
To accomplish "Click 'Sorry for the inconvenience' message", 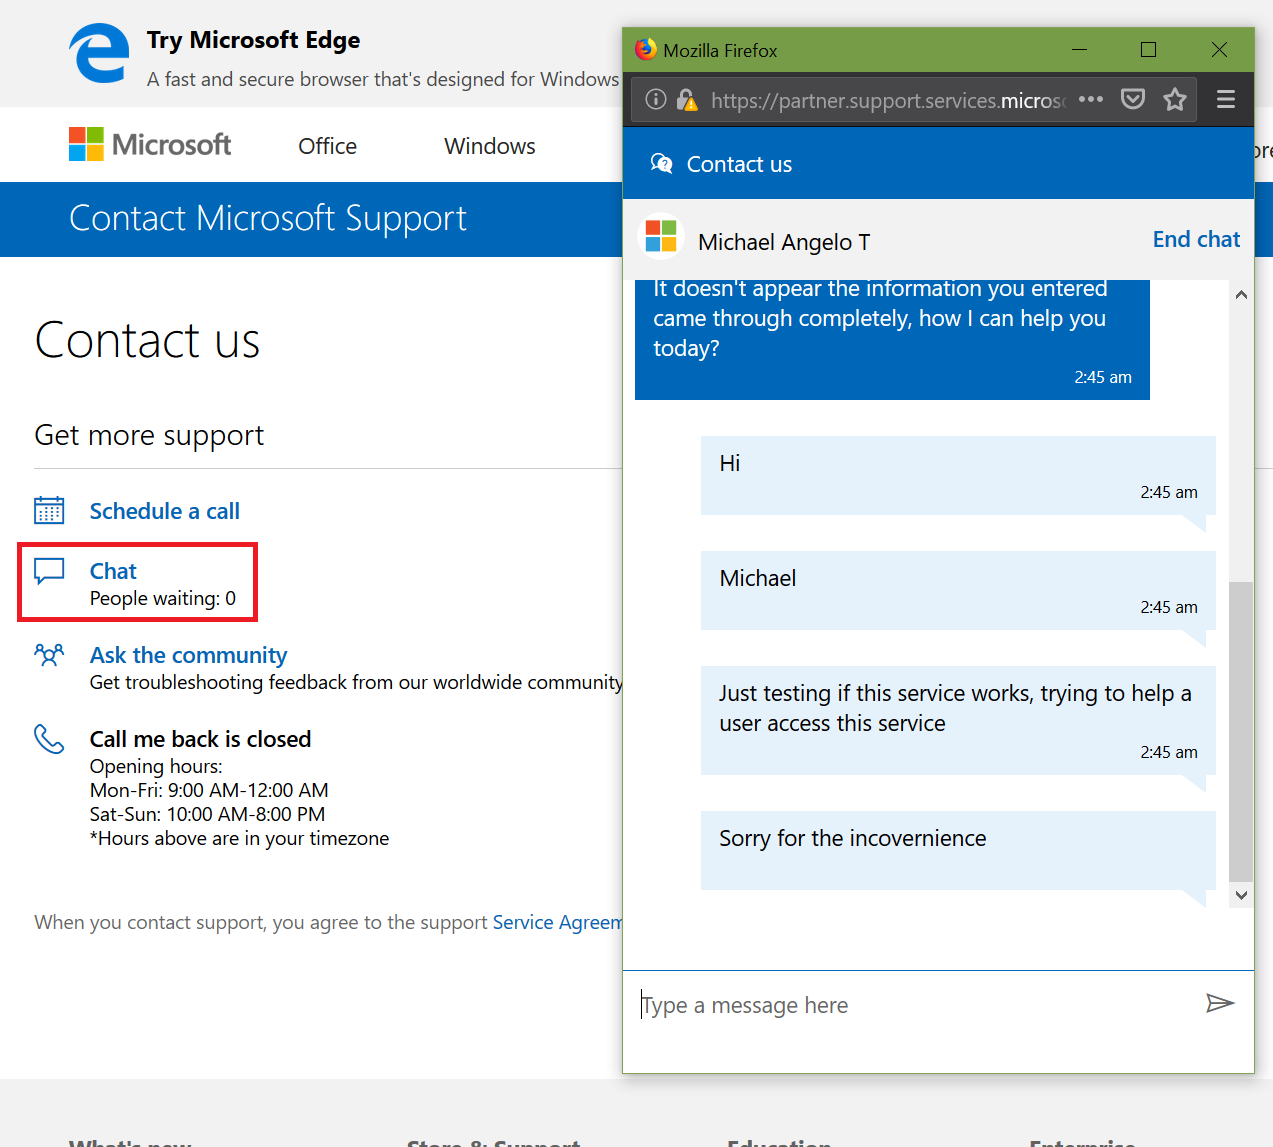I will (x=958, y=850).
